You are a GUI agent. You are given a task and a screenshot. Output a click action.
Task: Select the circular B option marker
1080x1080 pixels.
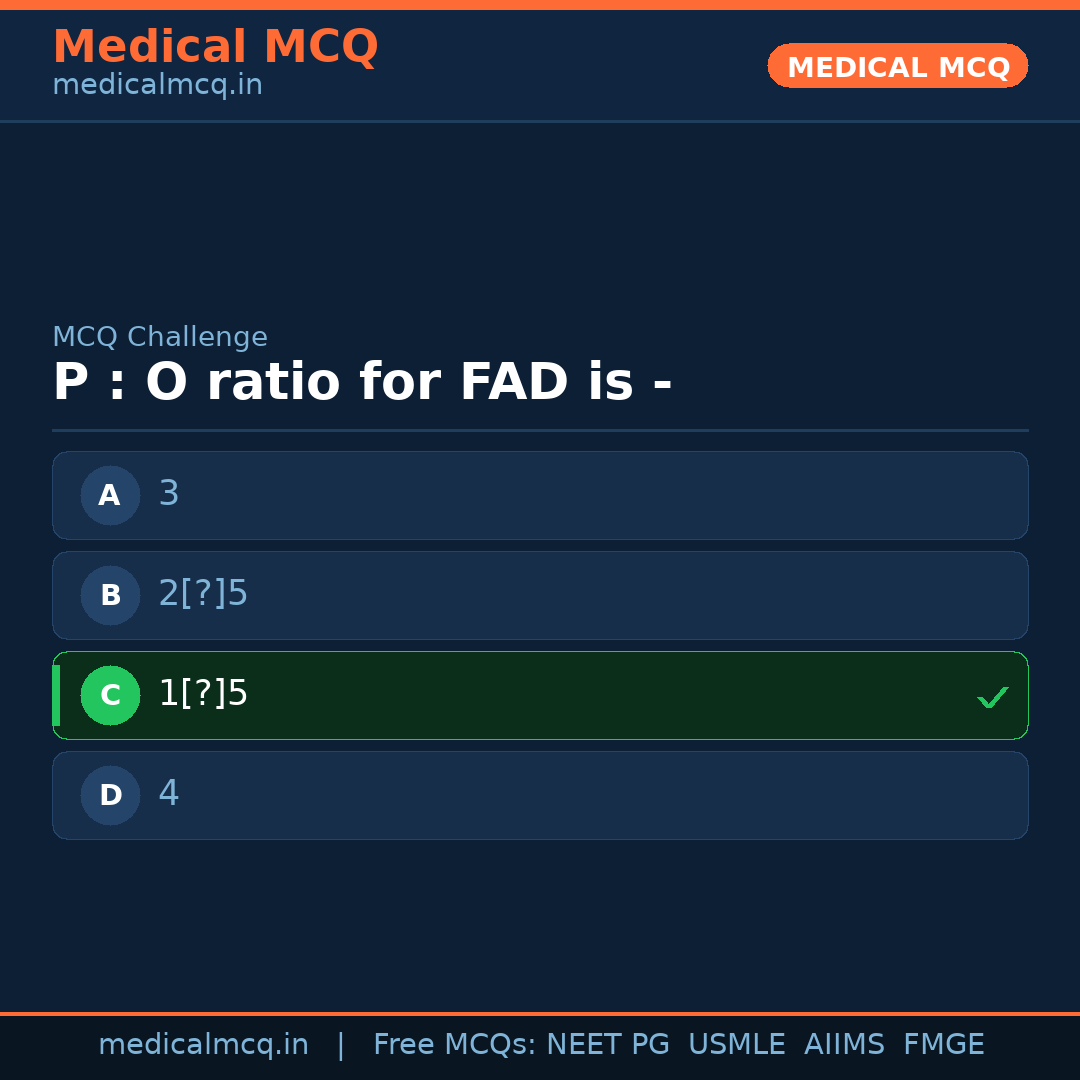point(110,595)
